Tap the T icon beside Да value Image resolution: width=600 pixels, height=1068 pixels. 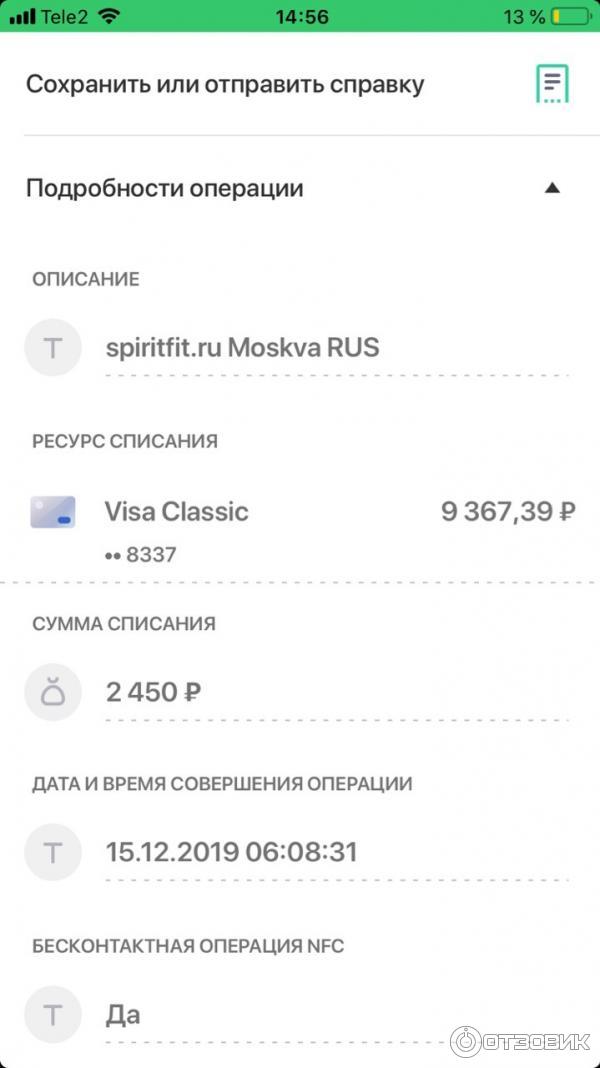point(52,1016)
